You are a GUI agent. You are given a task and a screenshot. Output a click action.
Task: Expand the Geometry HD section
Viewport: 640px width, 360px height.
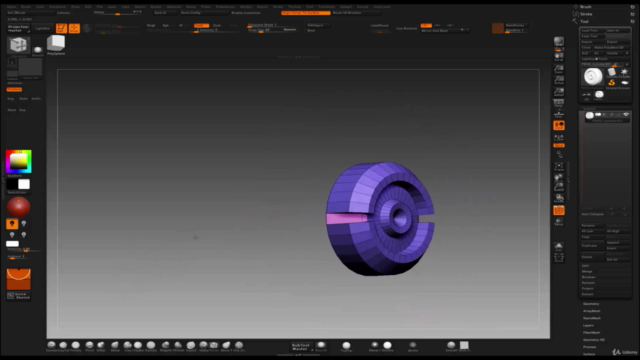(x=594, y=340)
